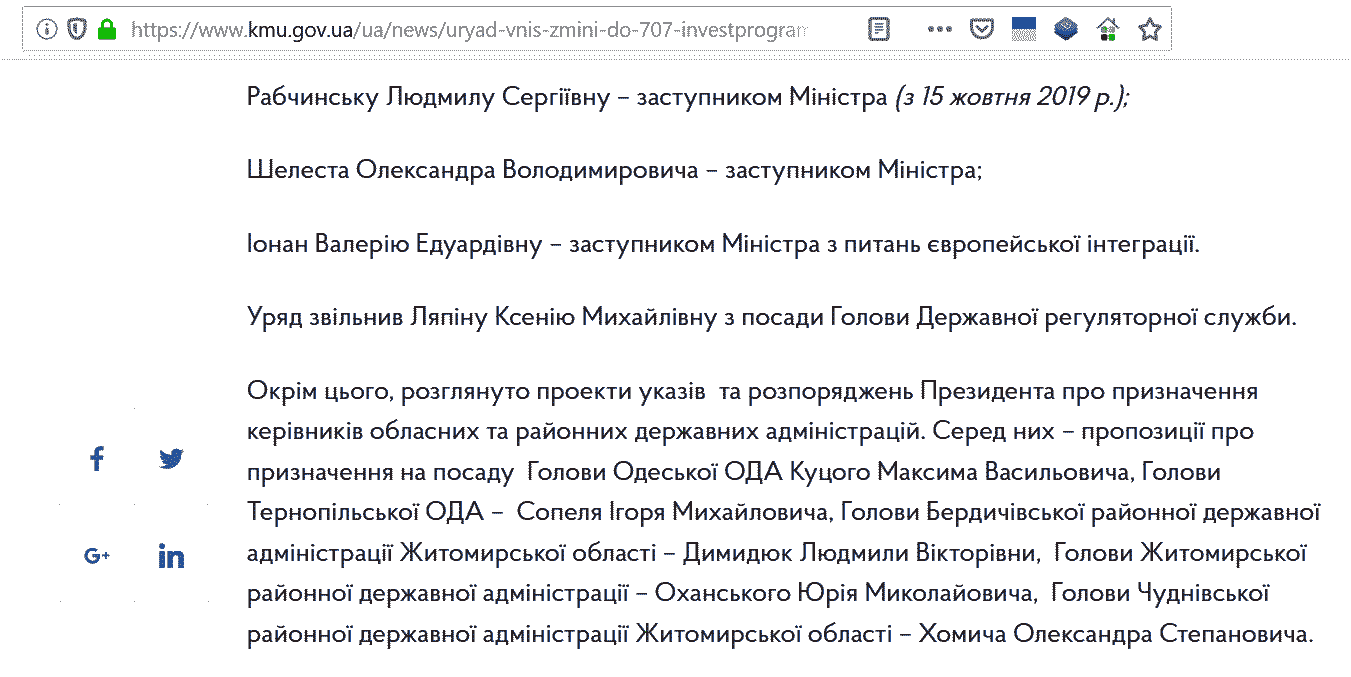Image resolution: width=1351 pixels, height=677 pixels.
Task: Click the house-shaped extension icon
Action: tap(1107, 29)
